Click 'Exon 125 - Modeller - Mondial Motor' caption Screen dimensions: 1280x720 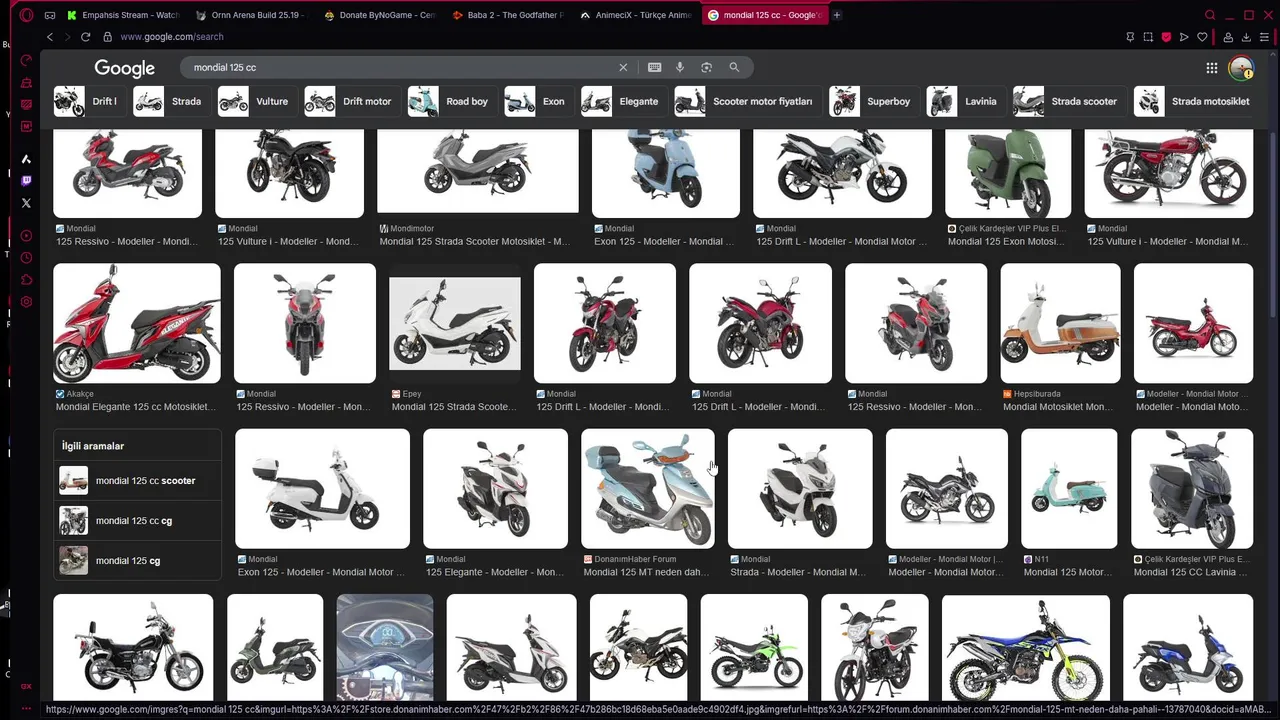[x=321, y=572]
